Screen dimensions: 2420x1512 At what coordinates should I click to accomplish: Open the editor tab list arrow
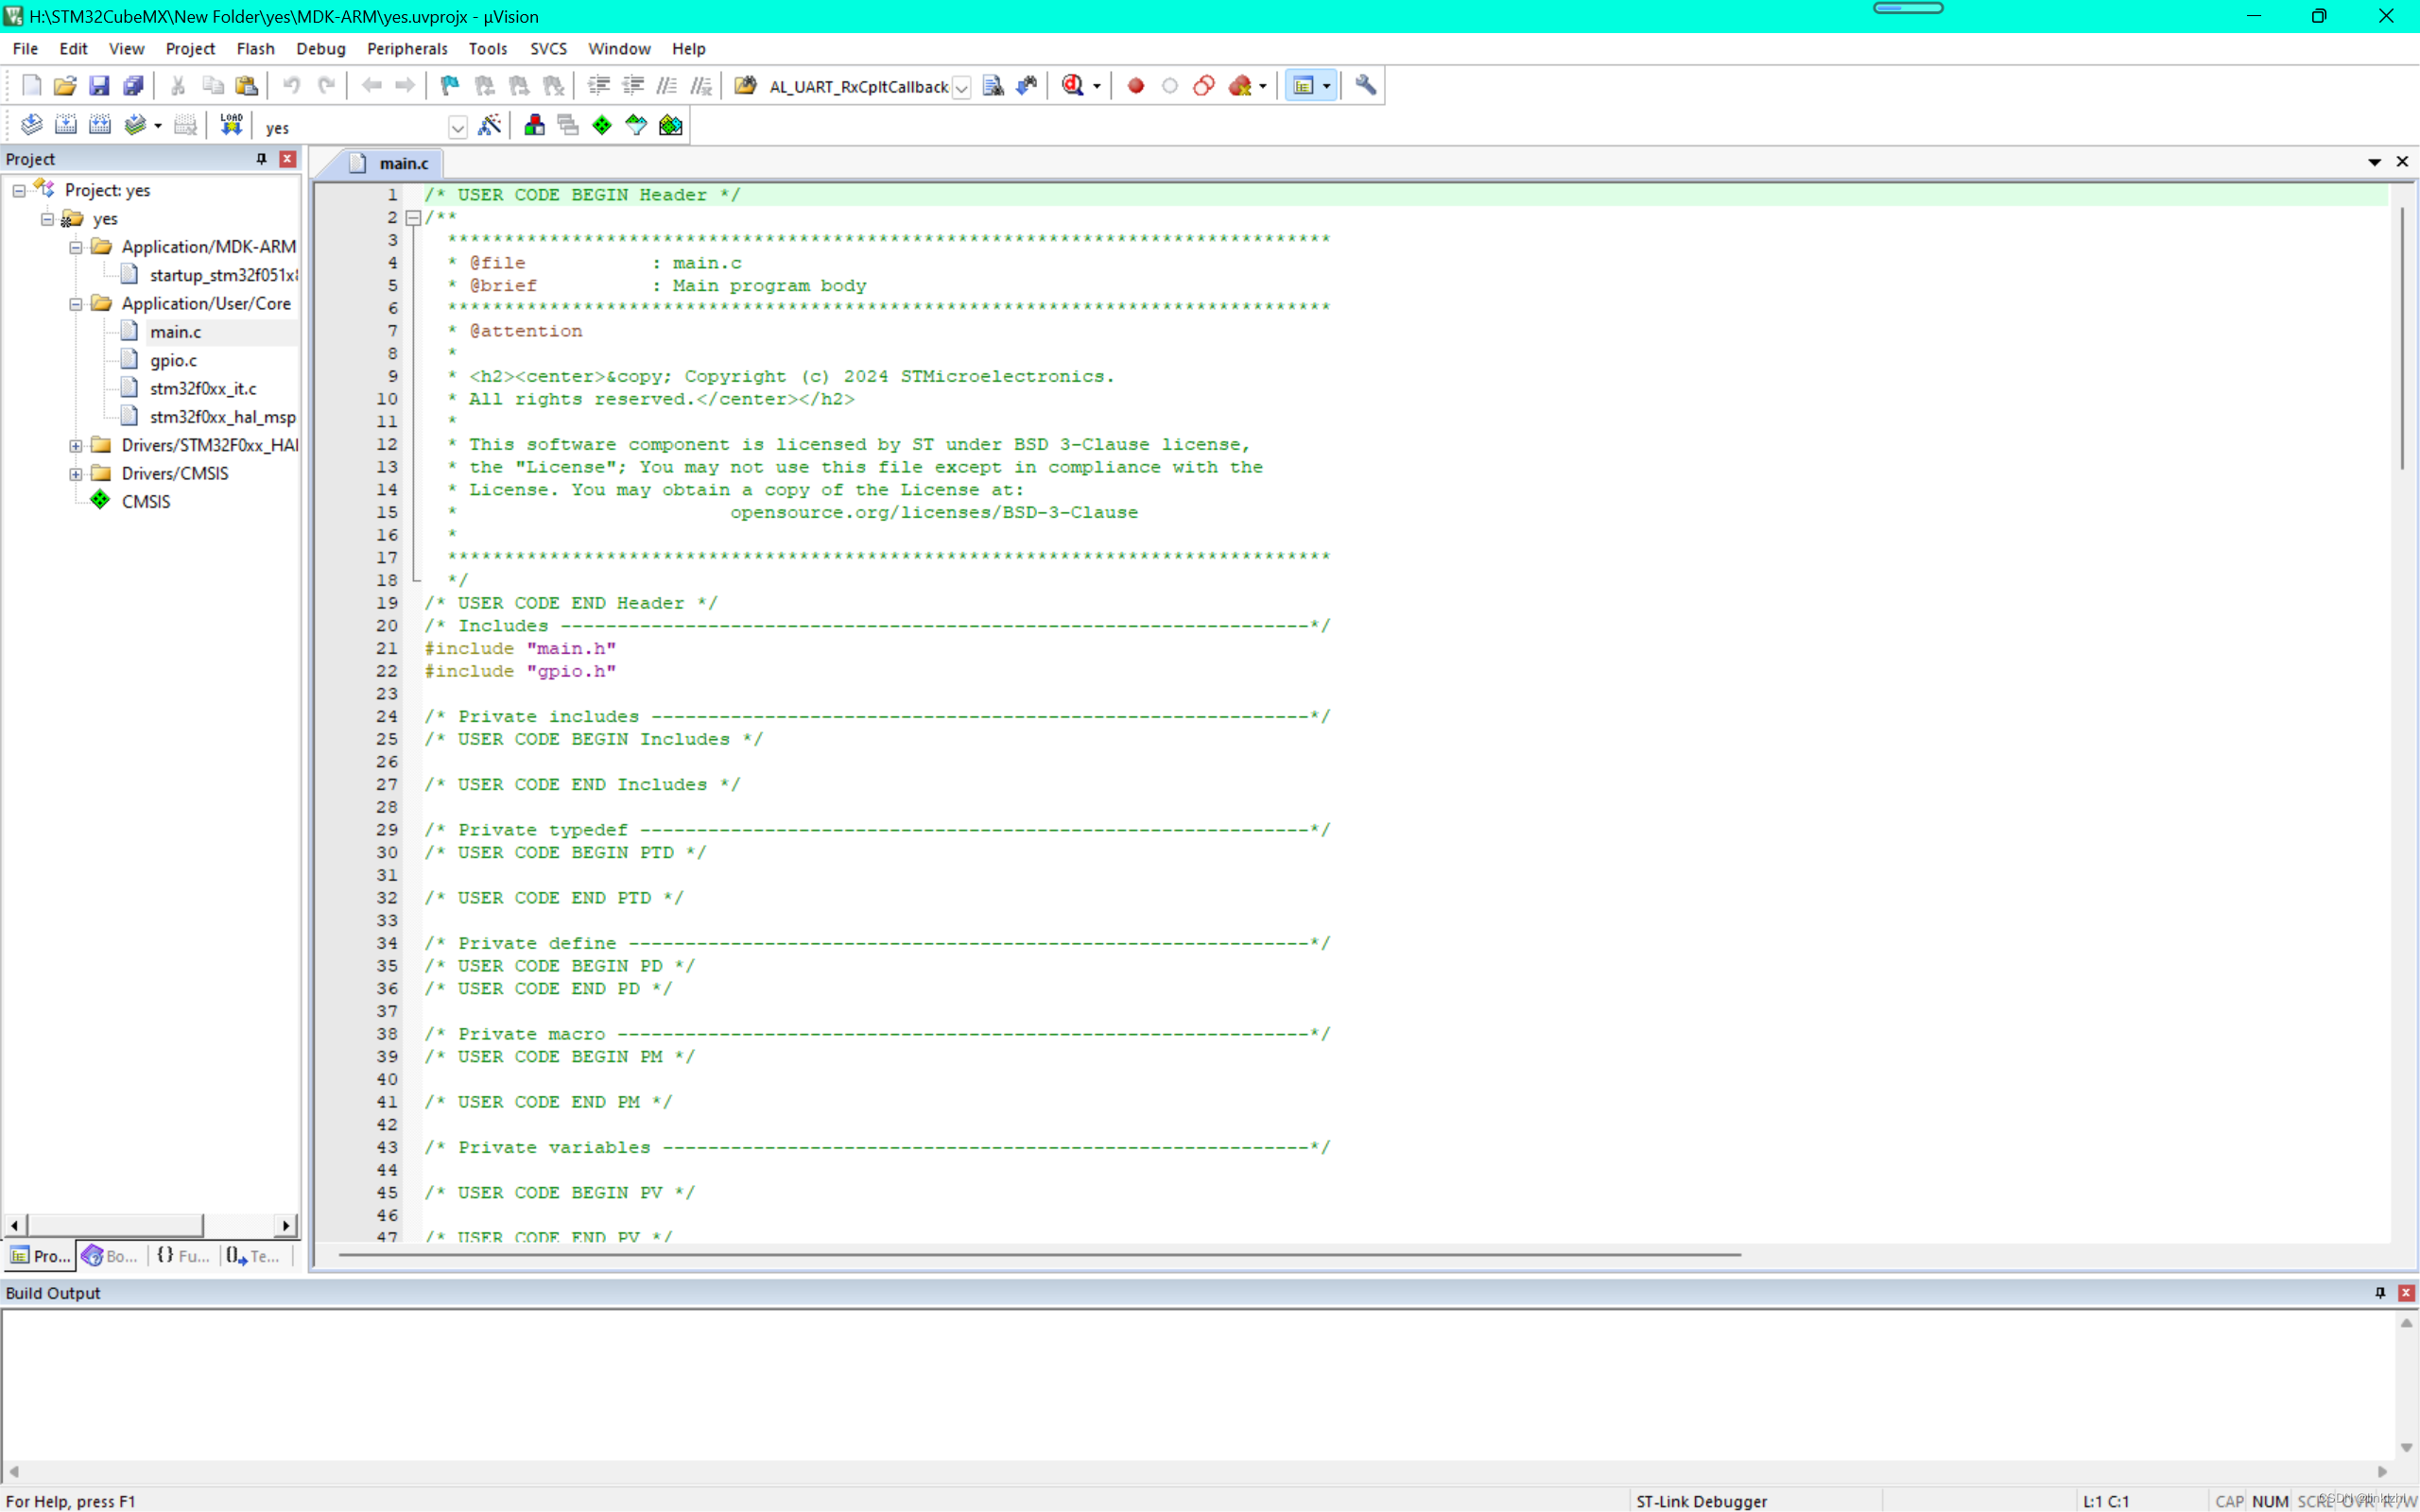tap(2374, 162)
